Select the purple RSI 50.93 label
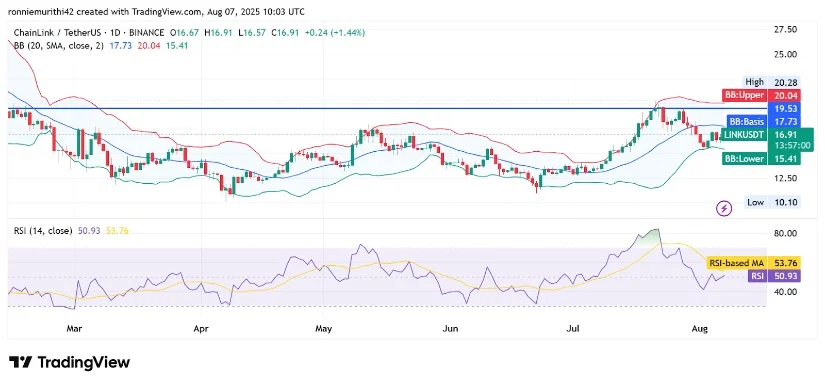This screenshot has width=825, height=385. click(774, 276)
